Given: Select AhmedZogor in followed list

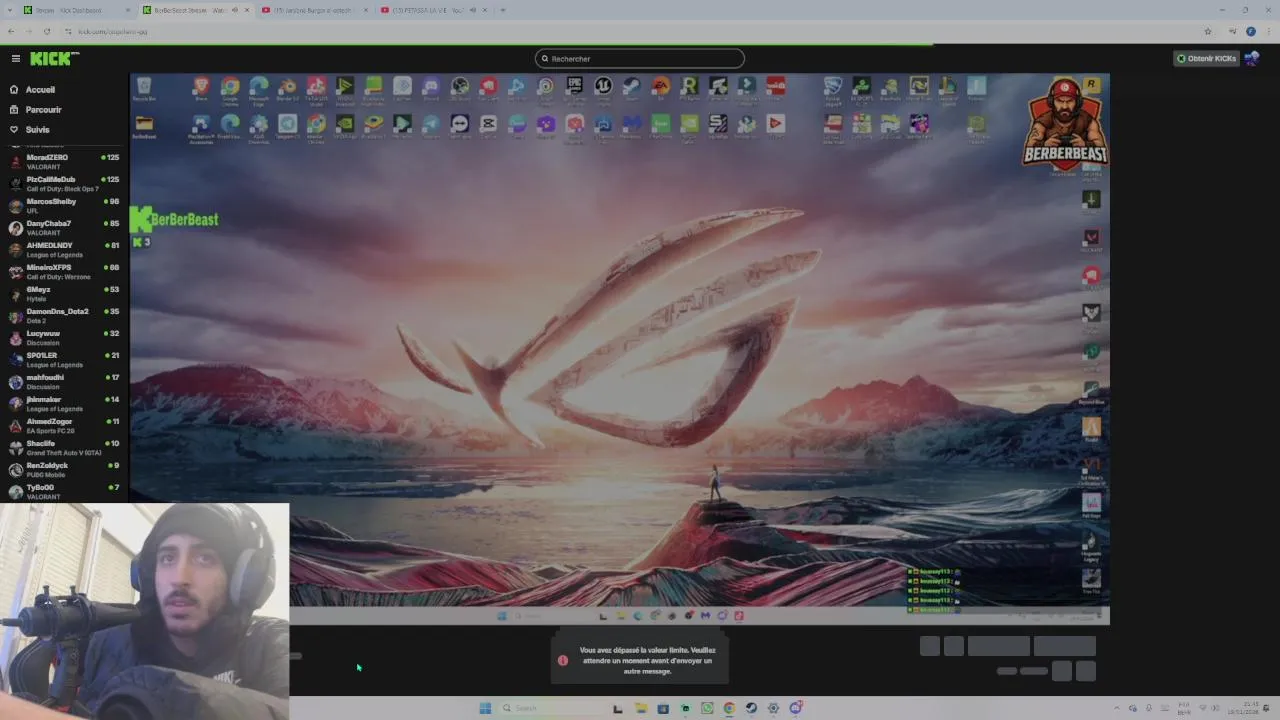Looking at the screenshot, I should coord(64,426).
